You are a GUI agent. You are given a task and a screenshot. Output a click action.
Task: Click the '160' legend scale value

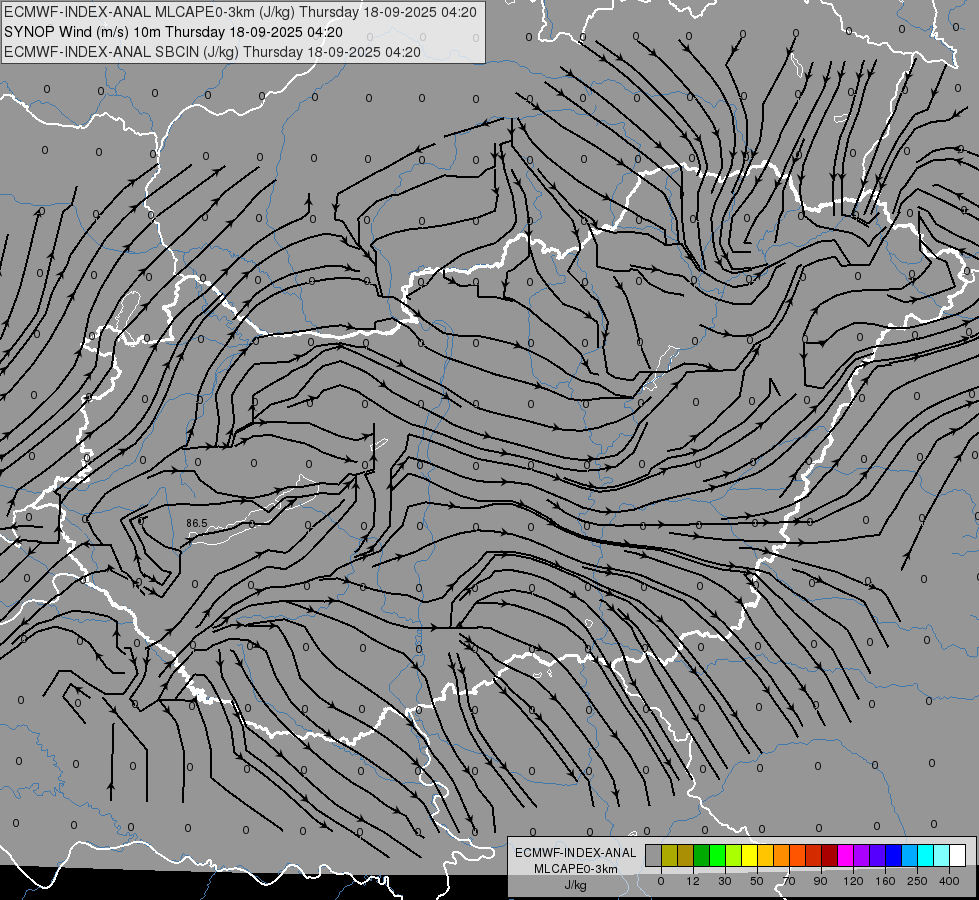pyautogui.click(x=885, y=881)
